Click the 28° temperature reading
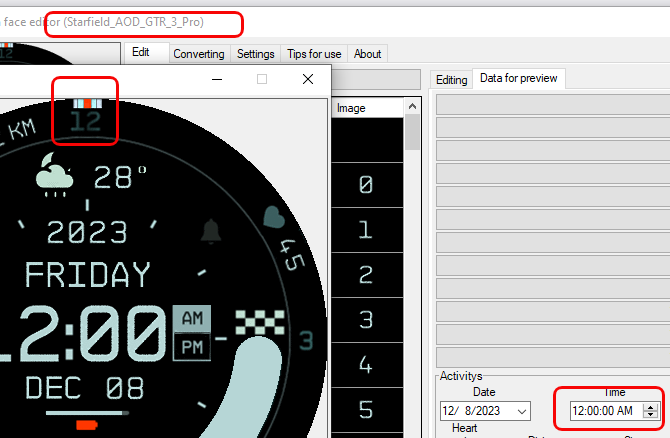 (120, 177)
